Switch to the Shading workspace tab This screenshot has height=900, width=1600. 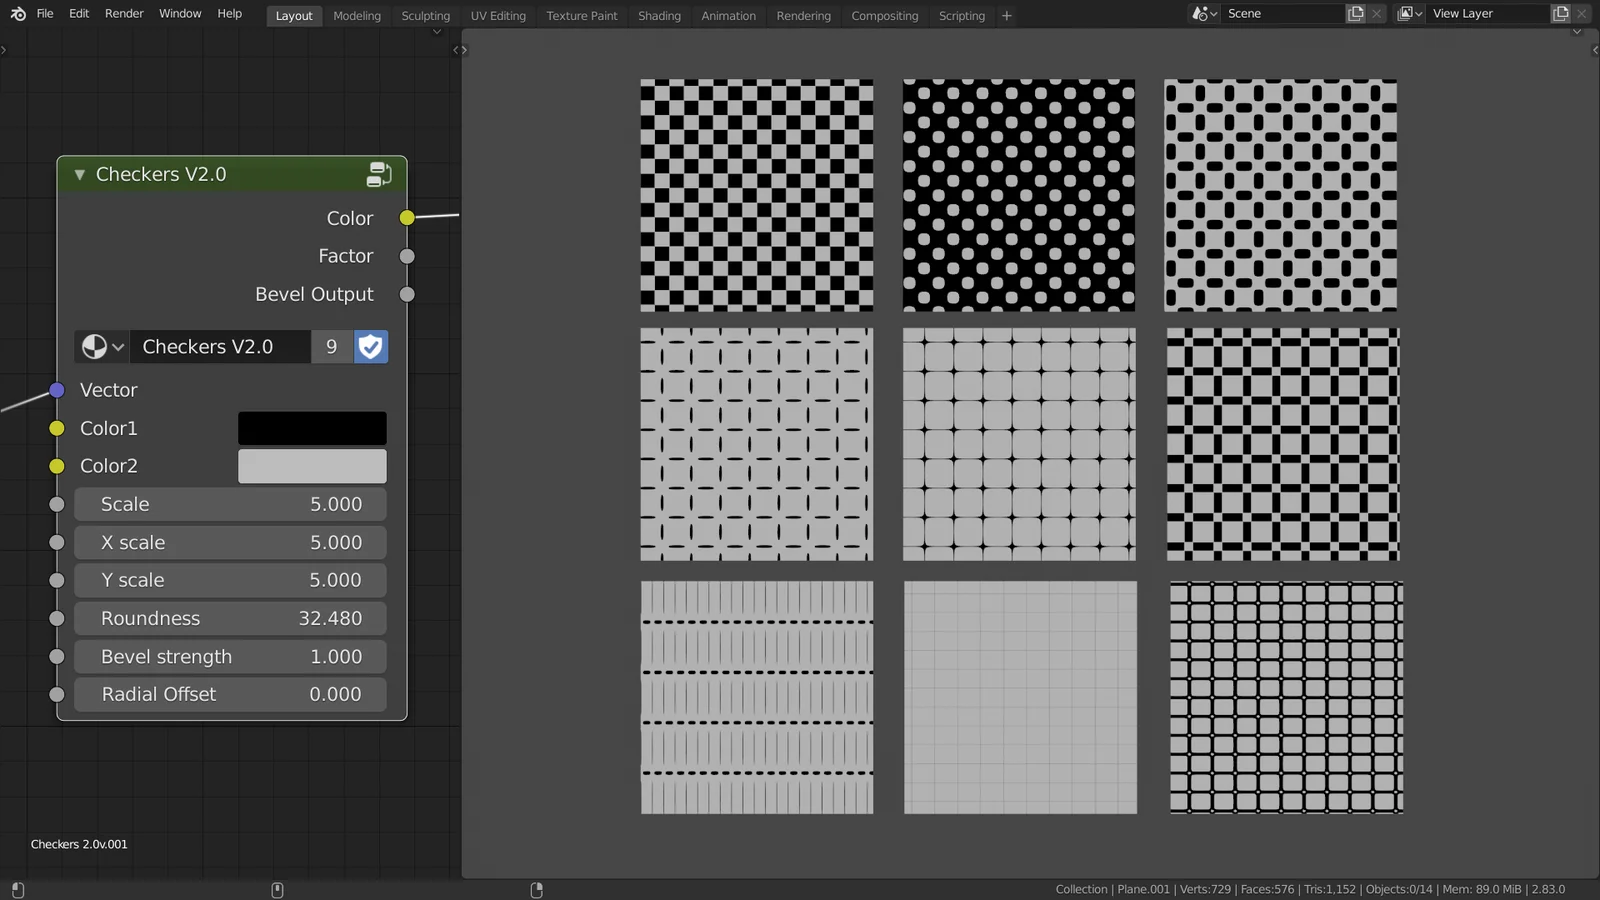pyautogui.click(x=659, y=15)
